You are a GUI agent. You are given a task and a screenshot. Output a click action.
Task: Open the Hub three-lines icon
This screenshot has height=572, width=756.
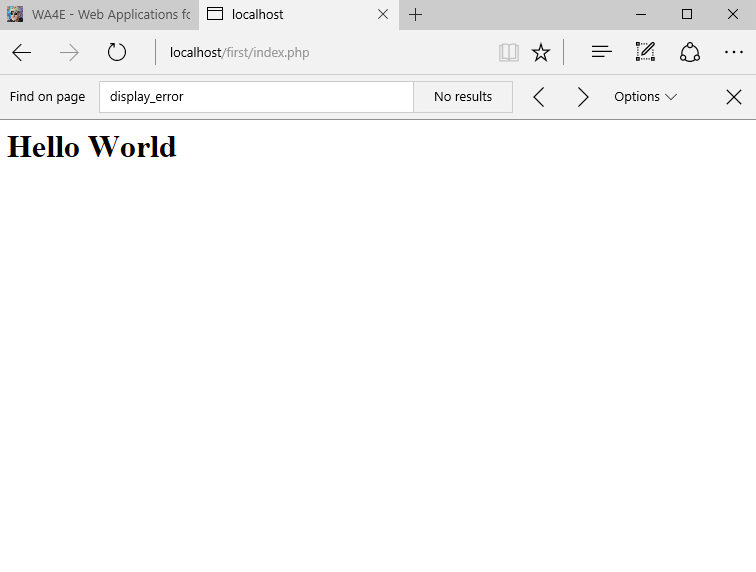click(601, 52)
